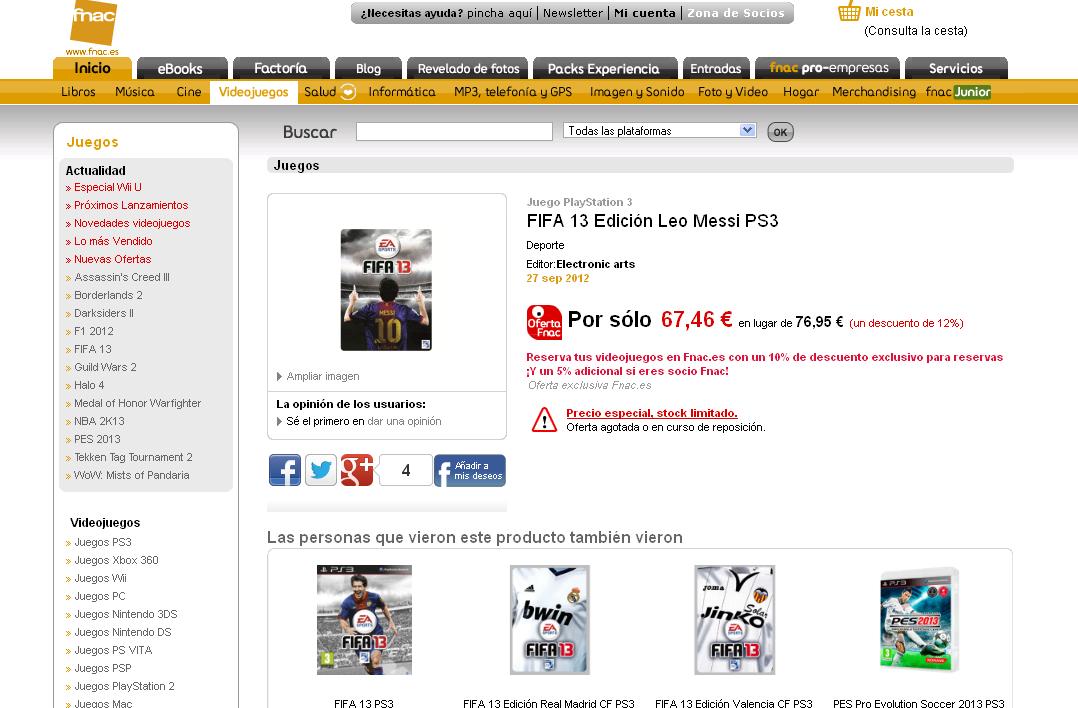Switch to Factoría tab
Image resolution: width=1078 pixels, height=708 pixels.
click(x=281, y=69)
